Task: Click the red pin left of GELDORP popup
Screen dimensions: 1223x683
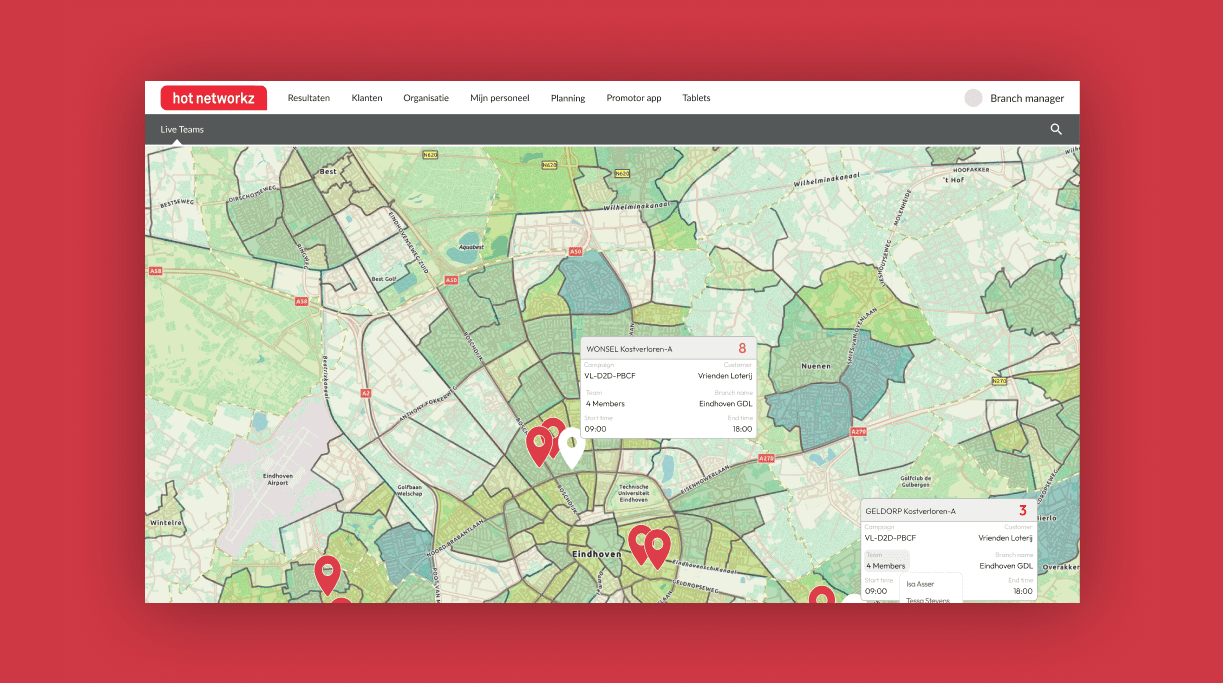Action: (822, 594)
